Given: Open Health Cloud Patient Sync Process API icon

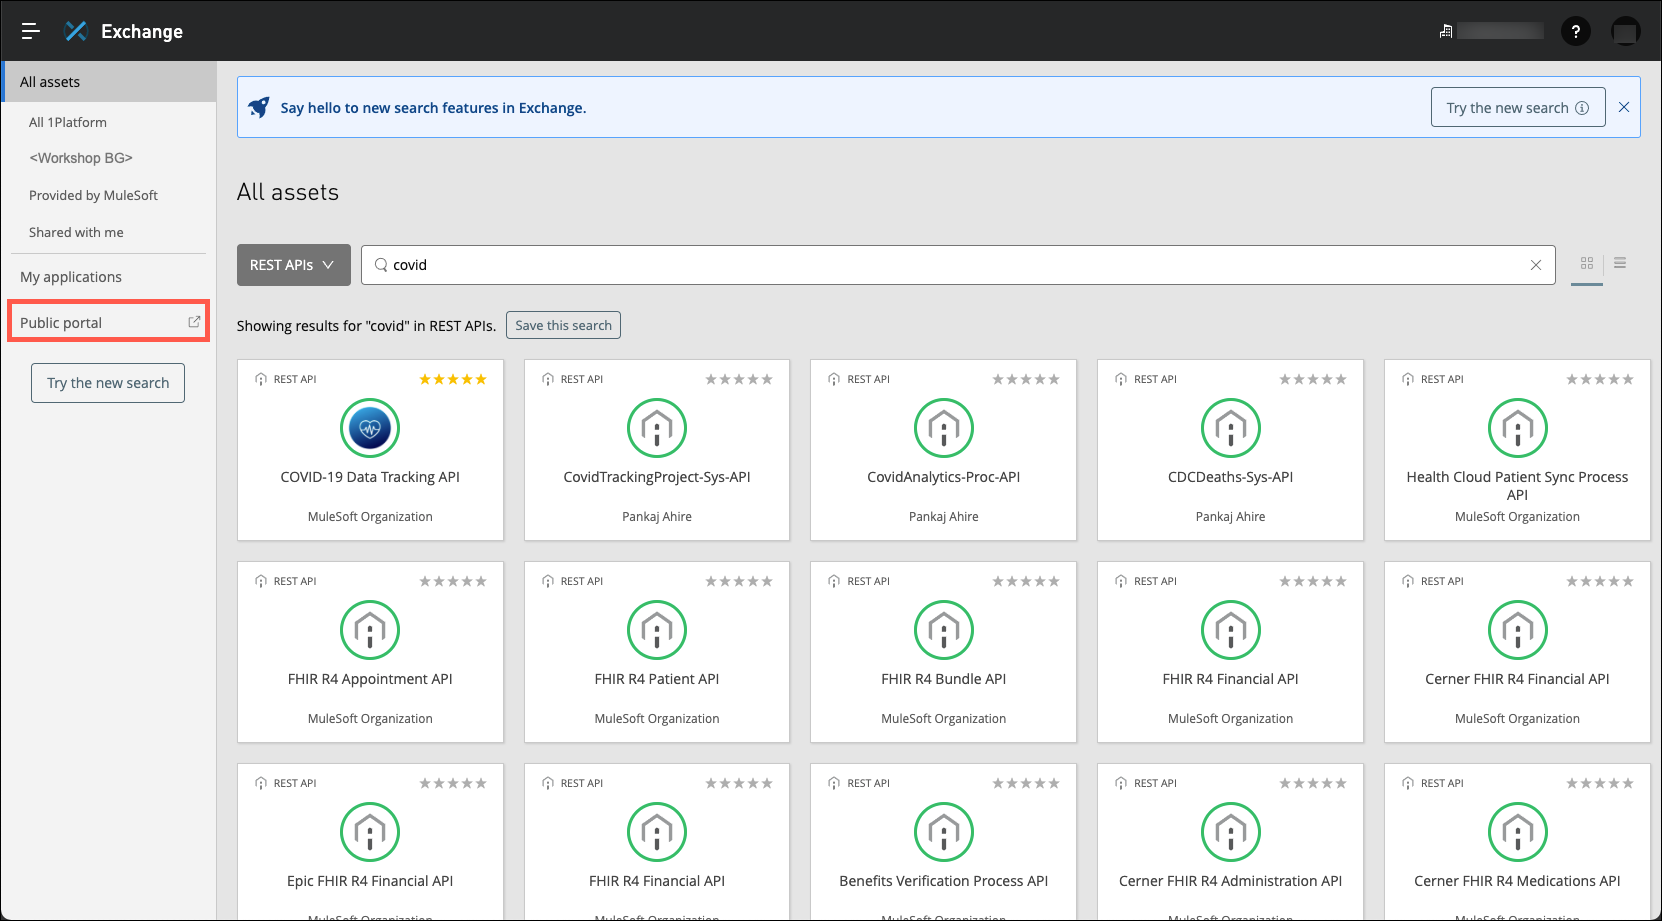Looking at the screenshot, I should pos(1518,428).
